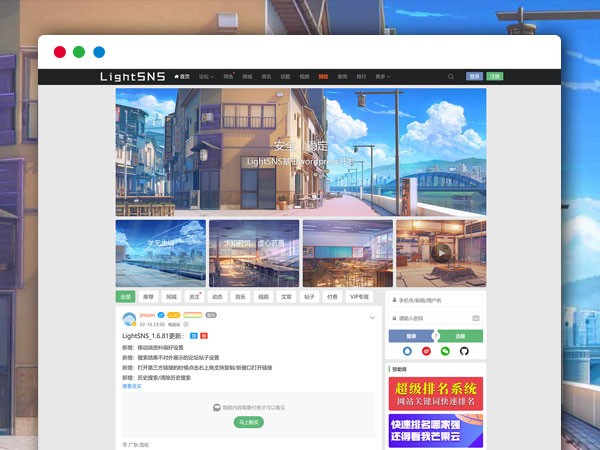Viewport: 600px width, 450px height.
Task: Click the blue 登录 button in navbar
Action: (x=474, y=76)
